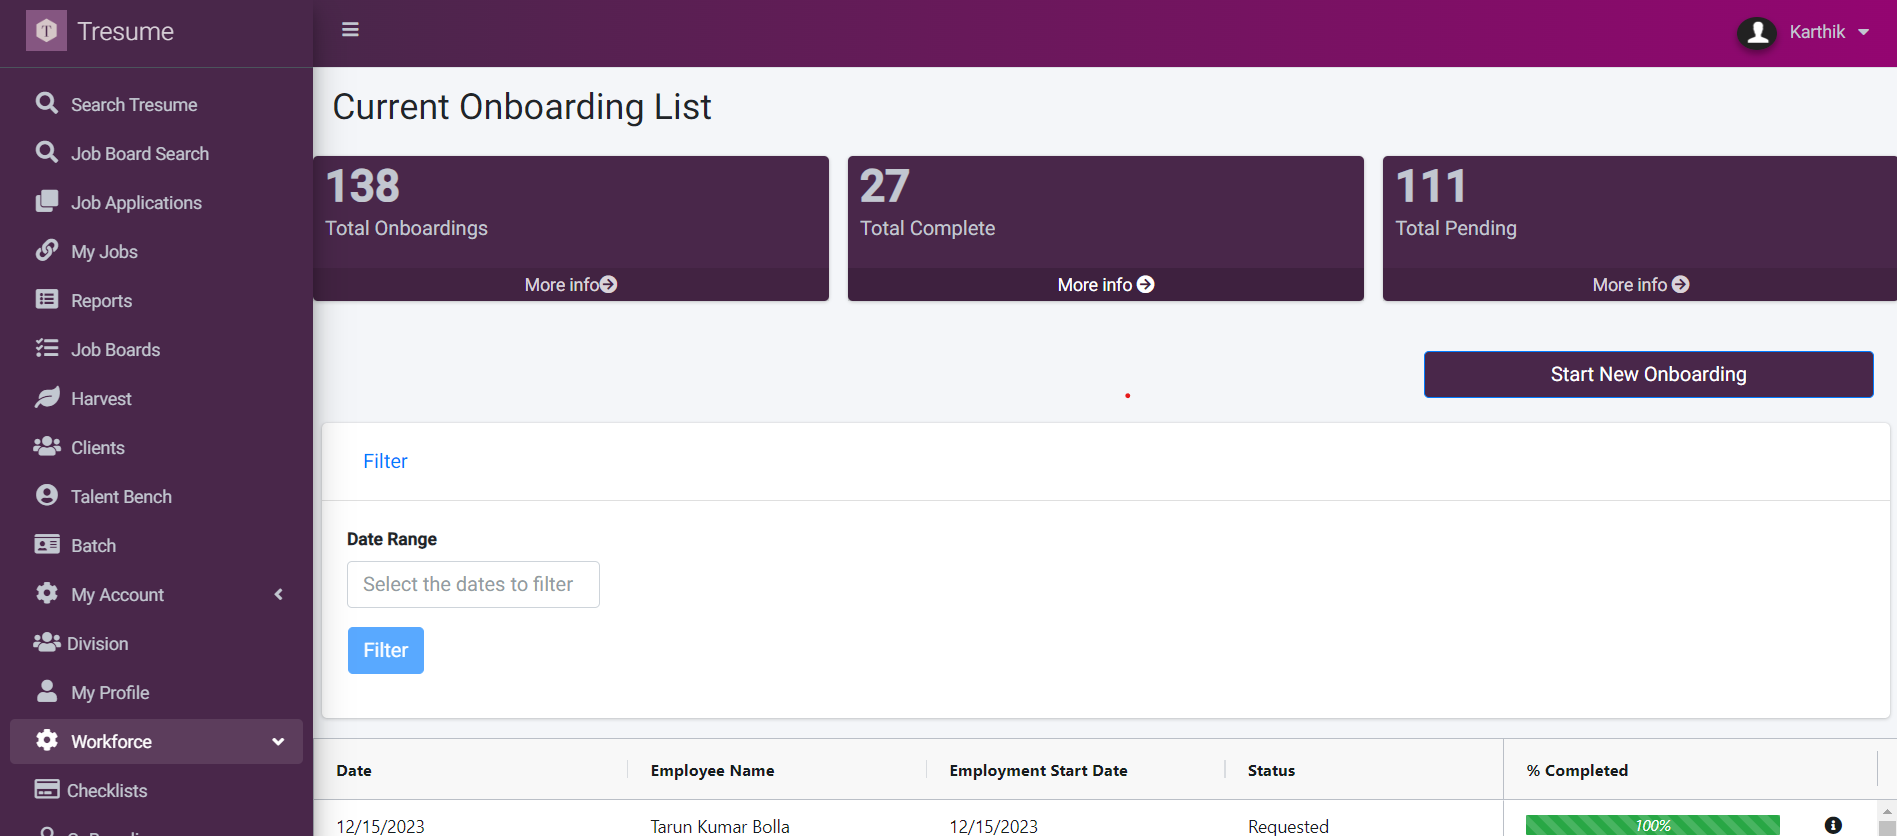Open More info for Total Complete
Screen dimensions: 1897x836
[x=1106, y=285]
